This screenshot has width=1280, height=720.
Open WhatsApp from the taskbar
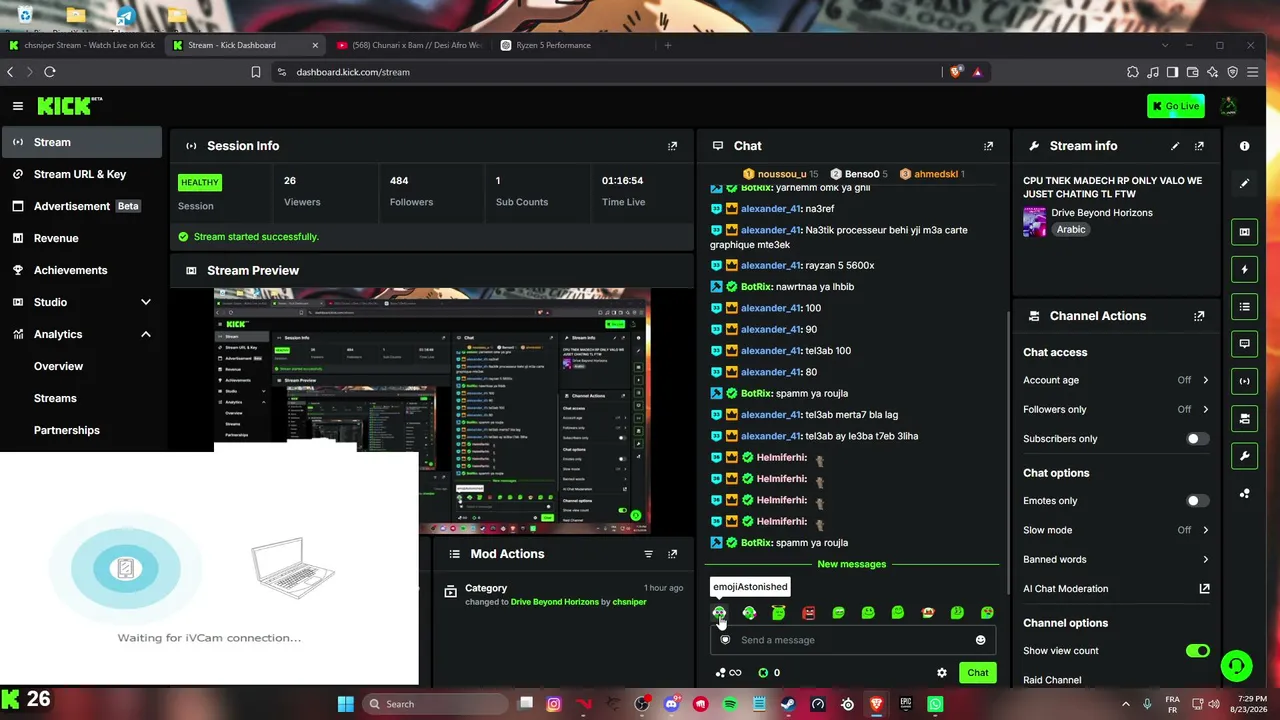(x=935, y=704)
